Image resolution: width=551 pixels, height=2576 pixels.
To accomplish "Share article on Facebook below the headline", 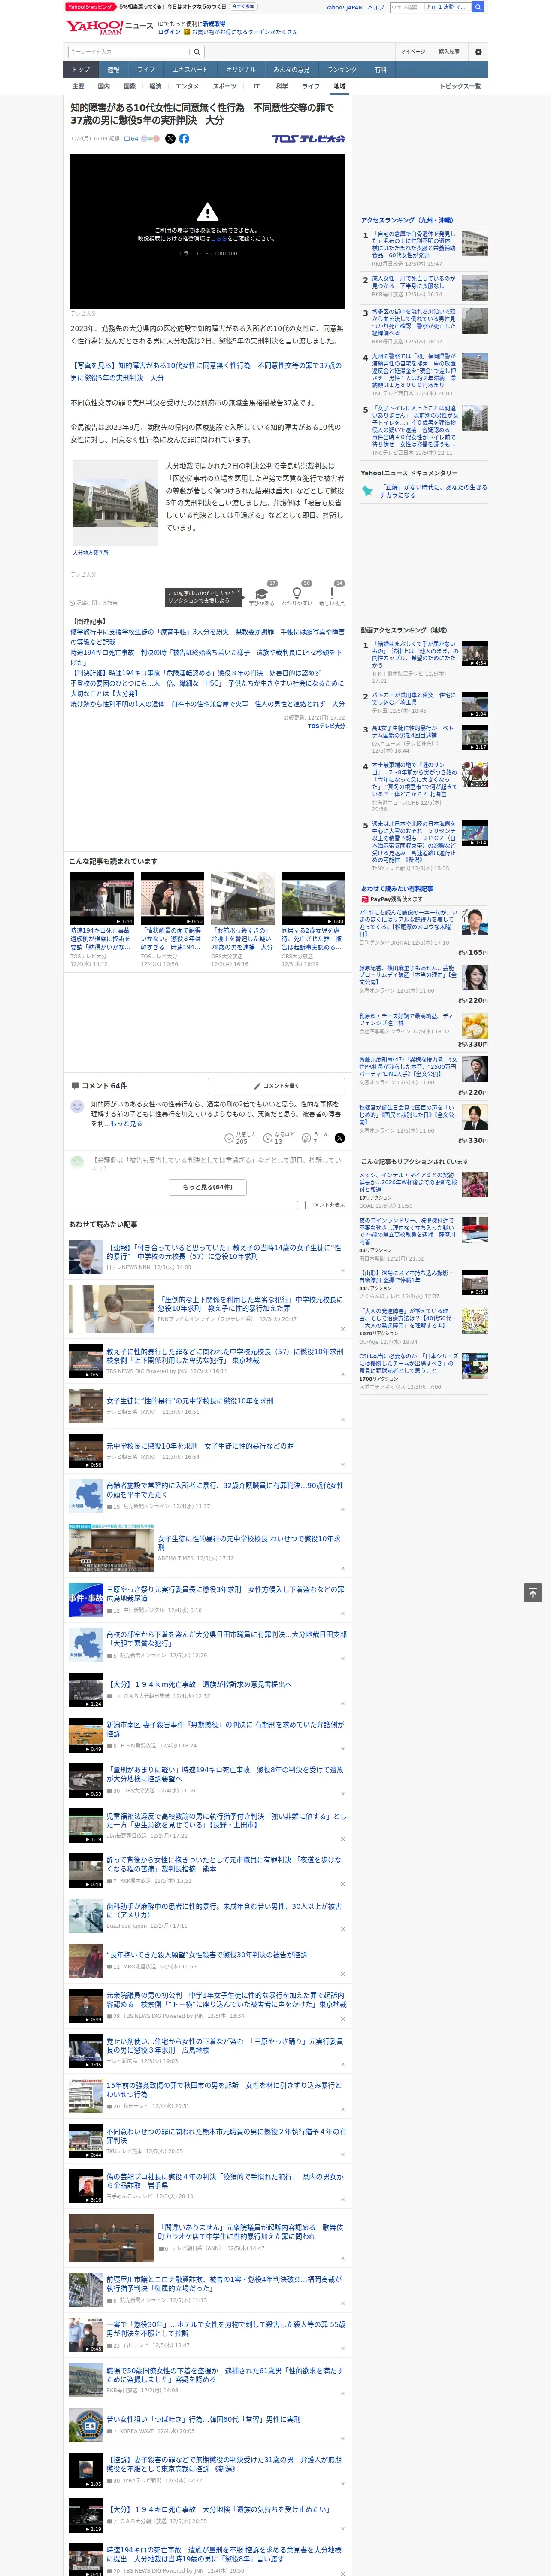I will [x=184, y=139].
